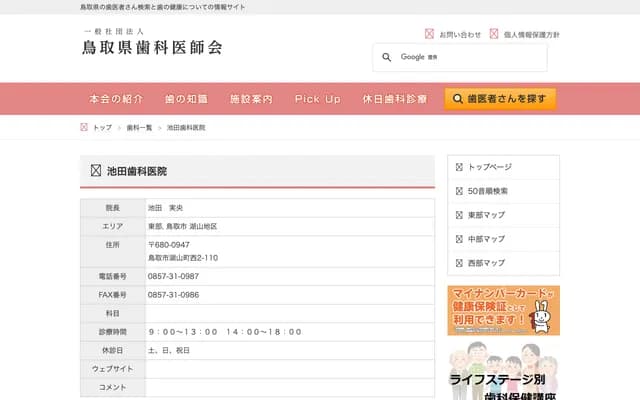Click the icon beside お問い合わせ
Image resolution: width=640 pixels, height=400 pixels.
[x=430, y=34]
